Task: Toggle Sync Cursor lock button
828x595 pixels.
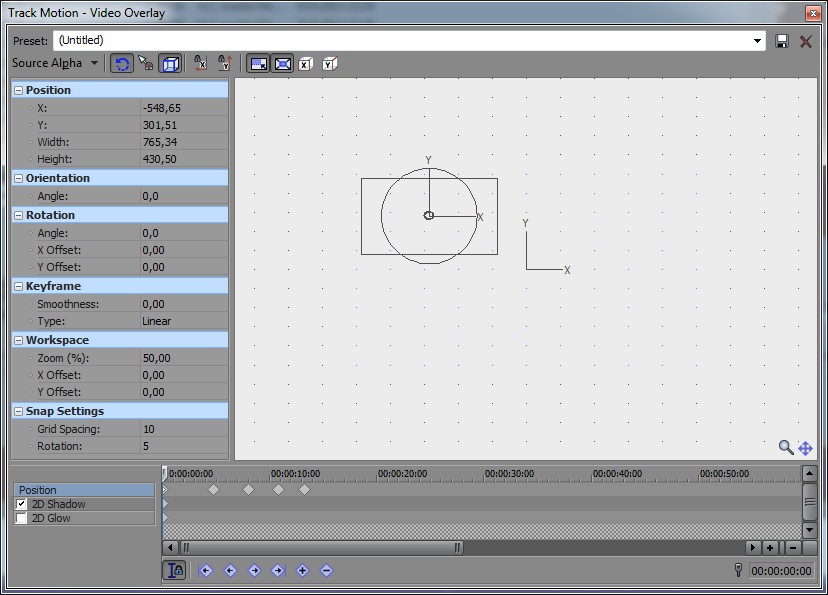Action: pyautogui.click(x=175, y=570)
